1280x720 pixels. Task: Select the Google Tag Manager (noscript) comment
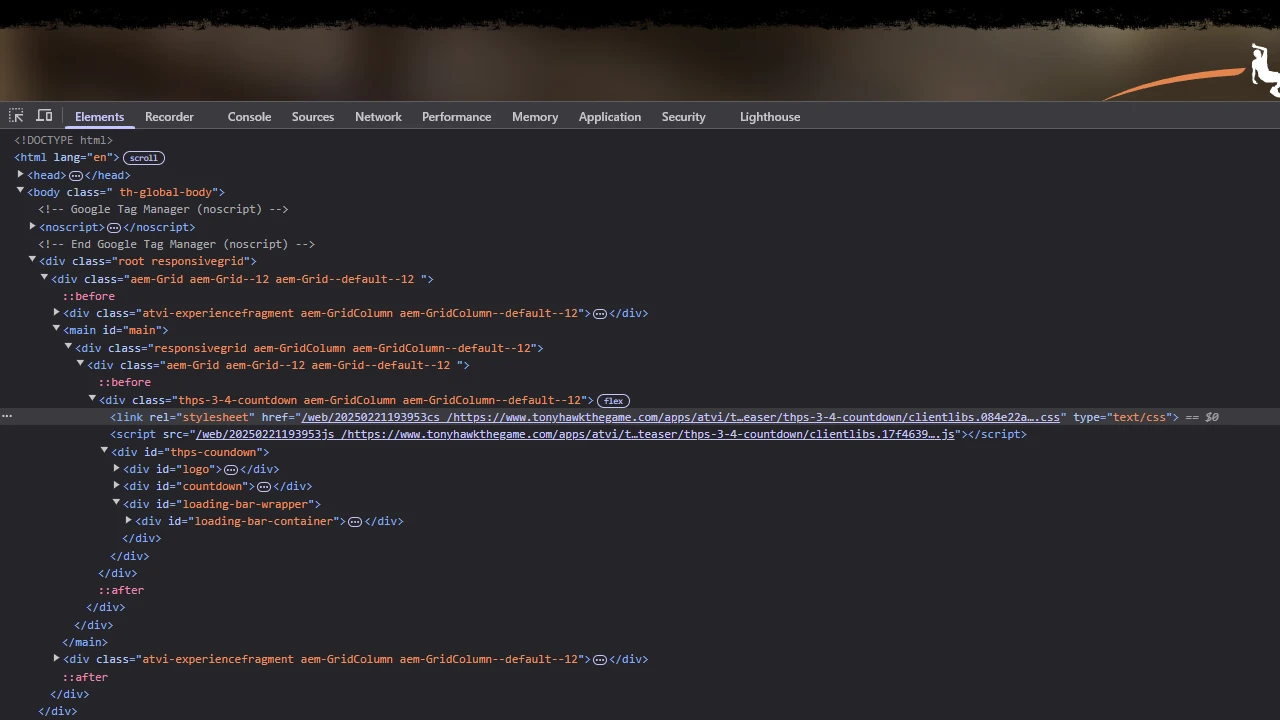point(163,209)
